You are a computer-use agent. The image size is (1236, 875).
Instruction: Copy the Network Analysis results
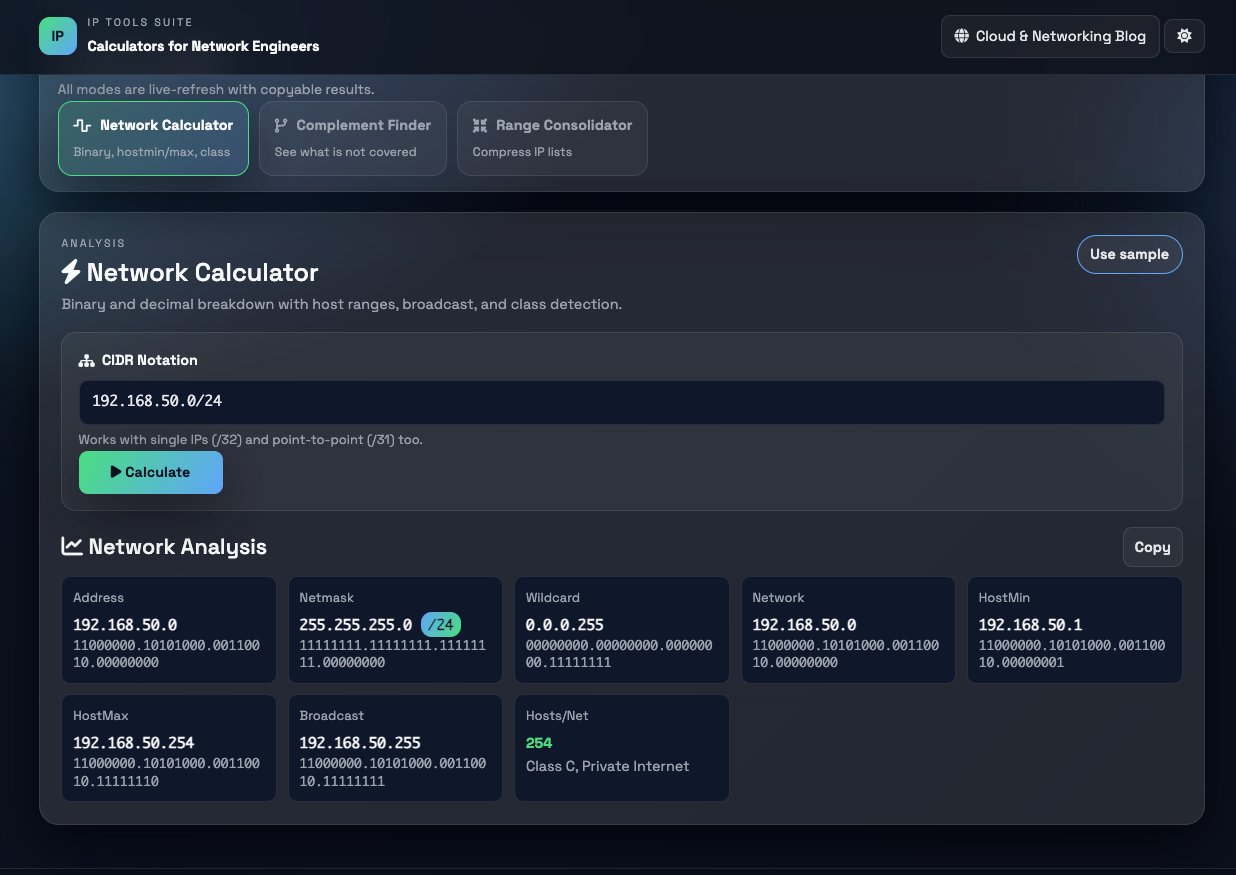coord(1152,547)
